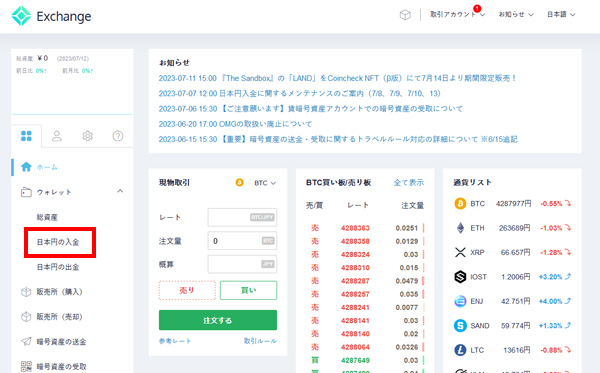Screen dimensions: 600x373
Task: Open the お知らせ header dropdown
Action: 515,15
